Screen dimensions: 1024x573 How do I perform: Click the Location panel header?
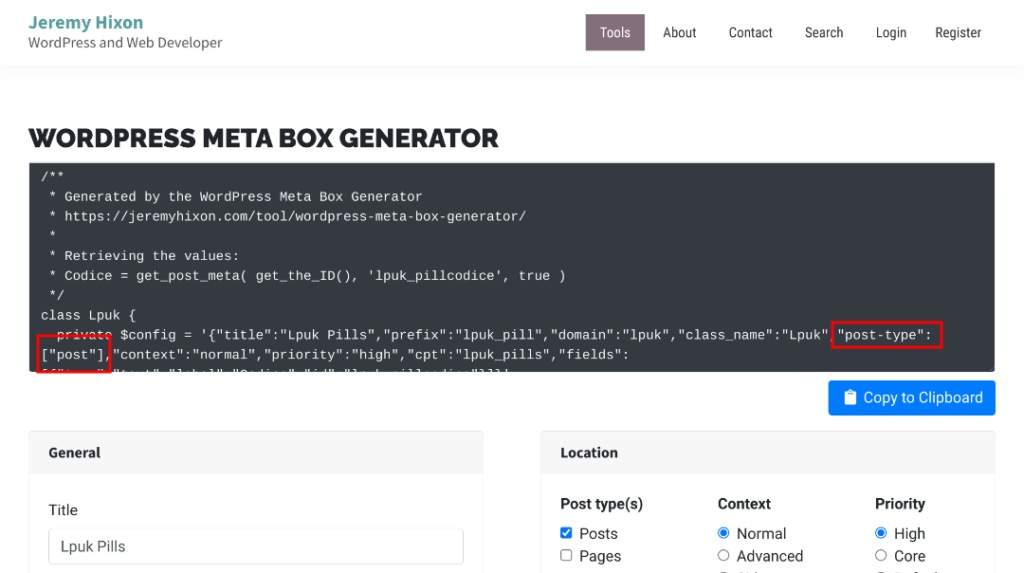(767, 453)
